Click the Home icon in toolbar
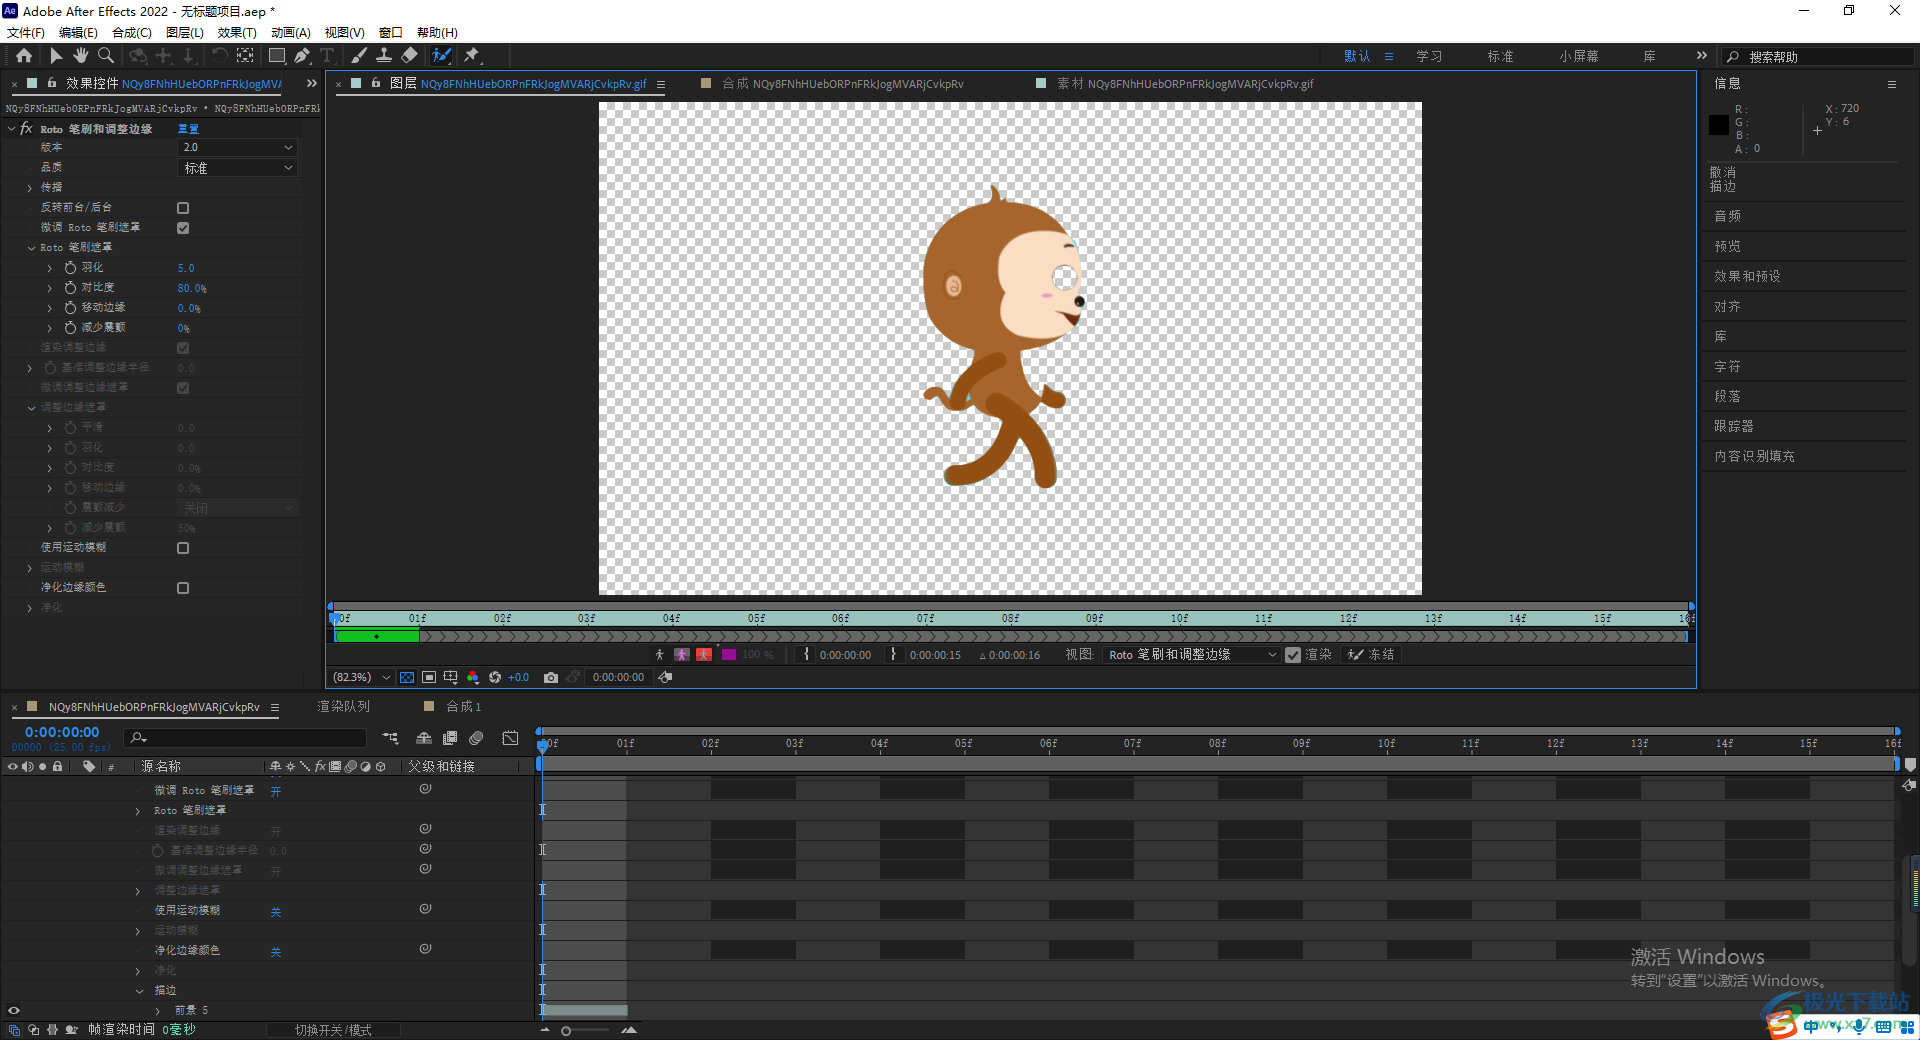Screen dimensions: 1920x1040 coord(24,56)
